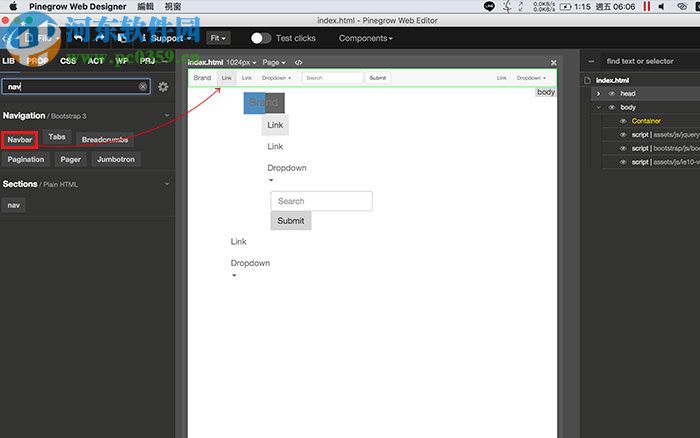Open the Pinegrow Web Designer menu
Screen dimensions: 700x438
[77, 6]
